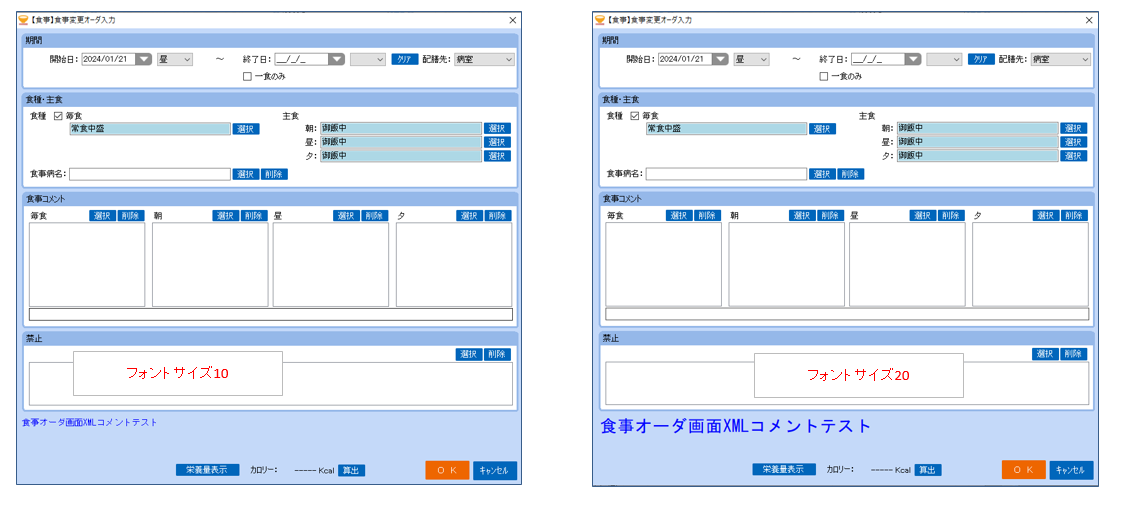Click 選択 for 昼 comment in right window
This screenshot has height=508, width=1145.
tap(923, 215)
